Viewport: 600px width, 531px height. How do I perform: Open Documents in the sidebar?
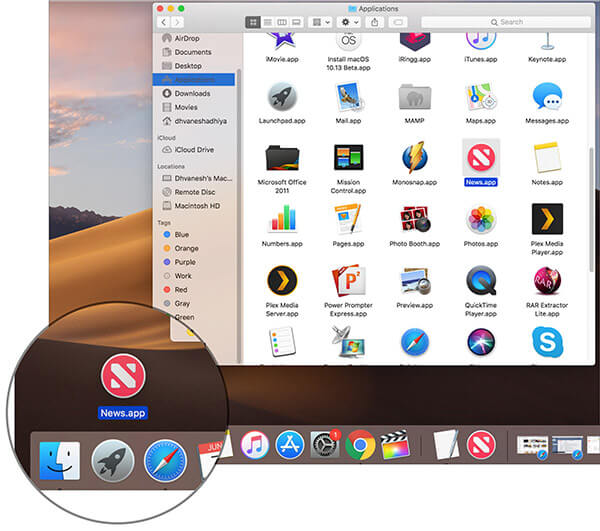pos(194,52)
